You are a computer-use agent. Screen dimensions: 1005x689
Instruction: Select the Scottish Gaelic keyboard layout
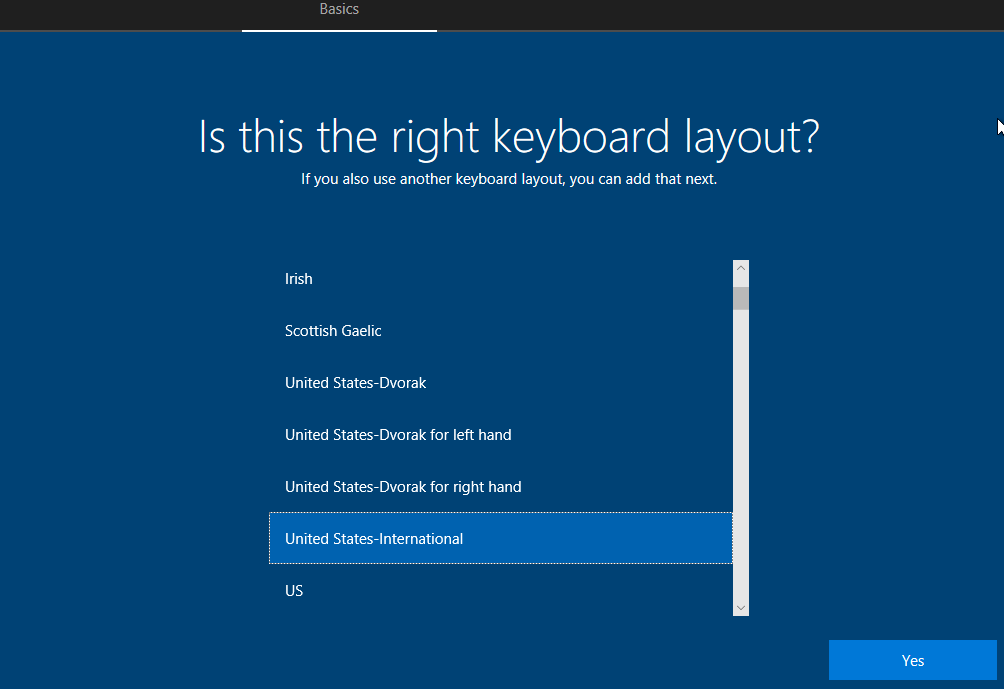(x=501, y=331)
